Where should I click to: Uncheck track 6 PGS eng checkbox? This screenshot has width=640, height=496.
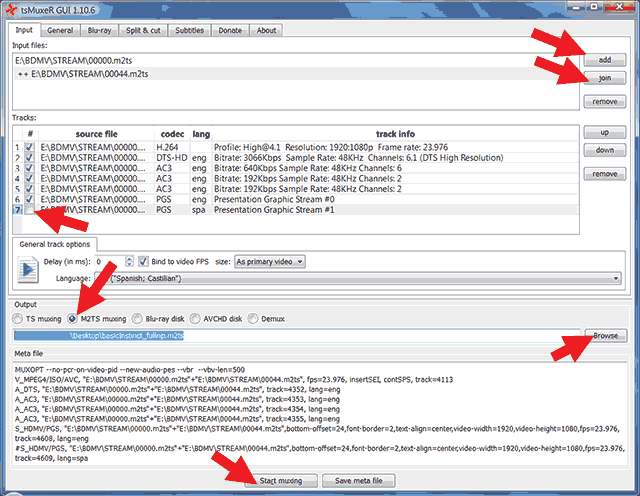point(29,199)
